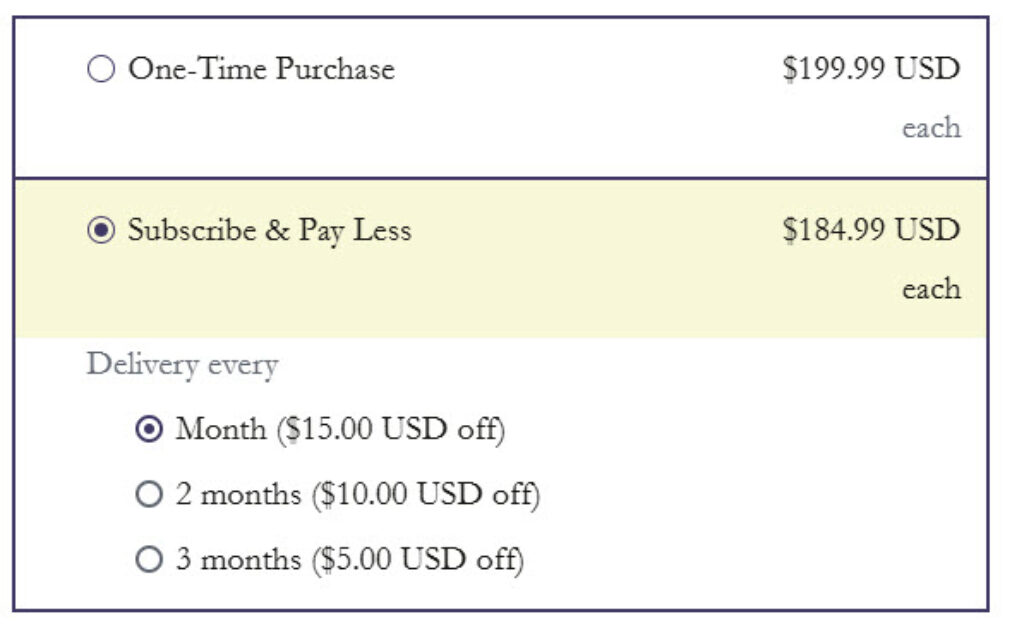This screenshot has width=1024, height=626.
Task: Select the One-Time Purchase radio button
Action: [101, 70]
